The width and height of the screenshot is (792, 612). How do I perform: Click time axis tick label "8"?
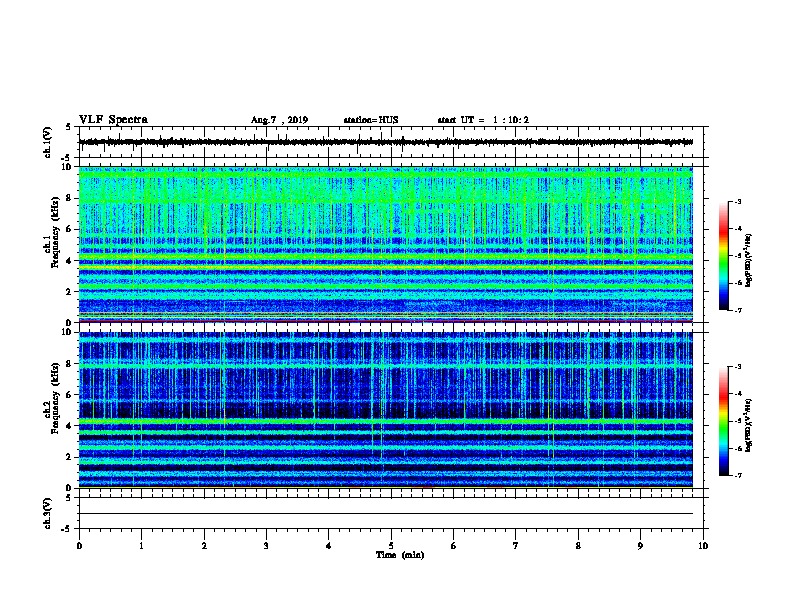[578, 546]
